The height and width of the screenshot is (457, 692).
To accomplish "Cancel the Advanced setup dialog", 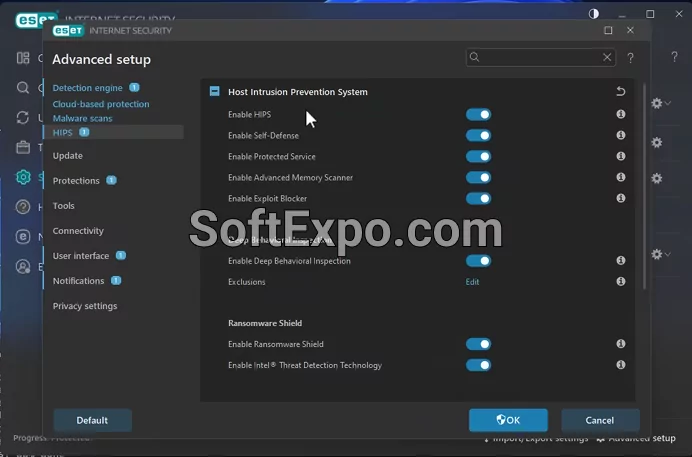I will [x=600, y=420].
